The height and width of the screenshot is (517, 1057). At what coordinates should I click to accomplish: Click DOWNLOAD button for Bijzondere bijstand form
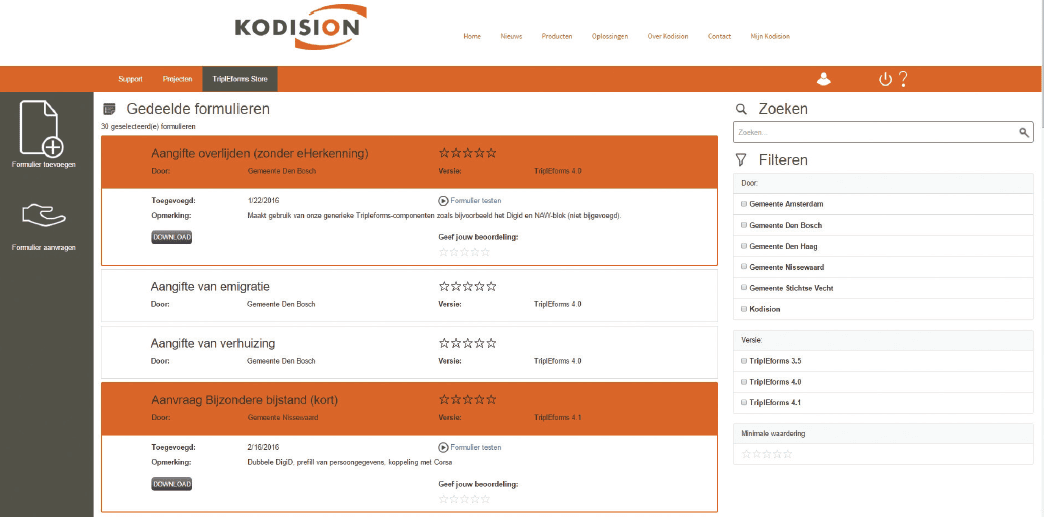pyautogui.click(x=171, y=484)
